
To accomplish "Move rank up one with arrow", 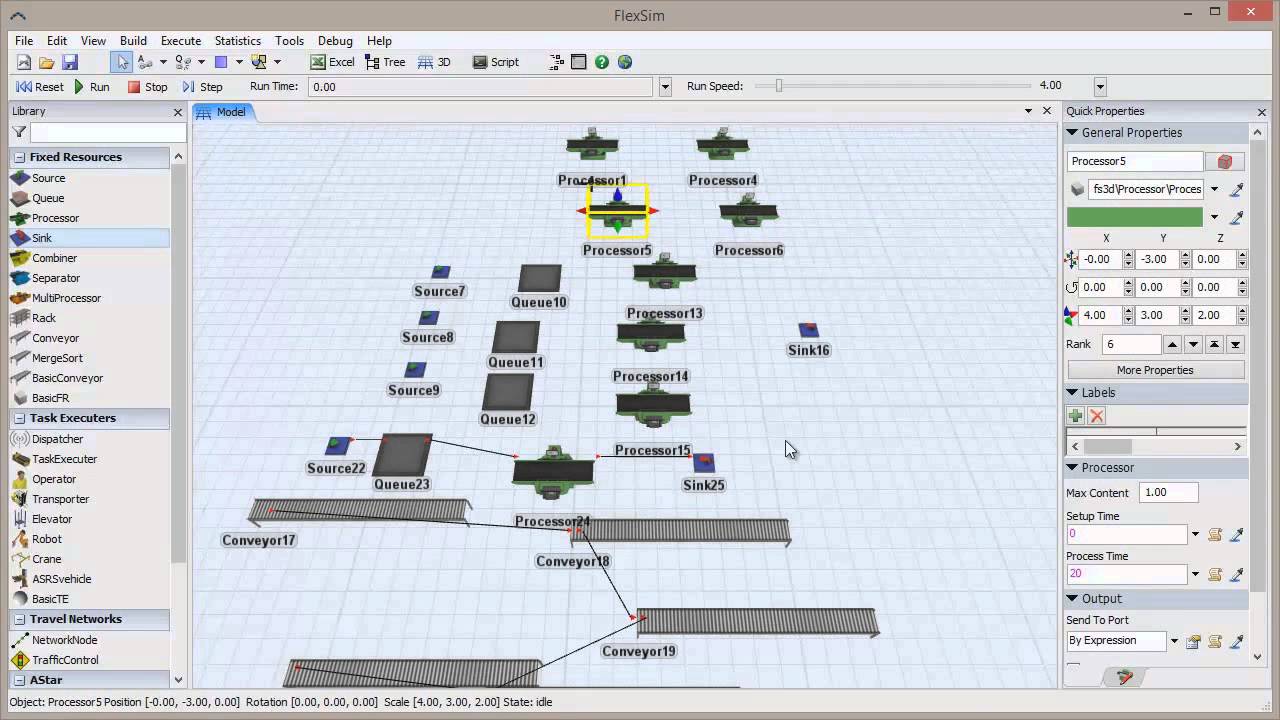I will click(x=1172, y=344).
